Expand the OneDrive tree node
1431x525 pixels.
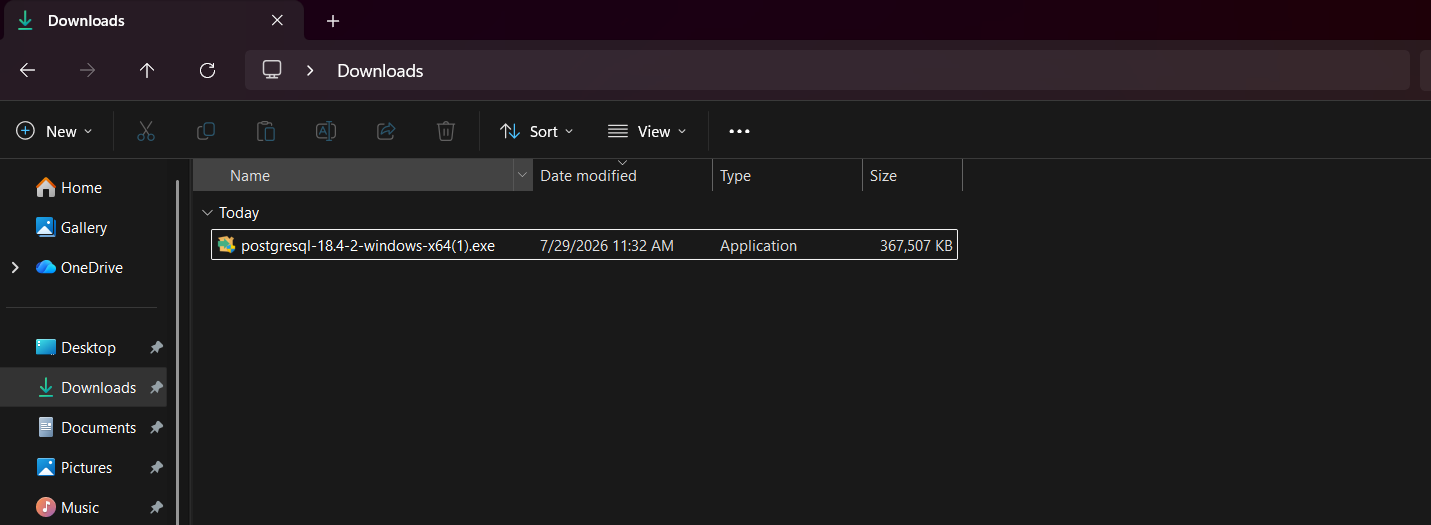[x=15, y=267]
